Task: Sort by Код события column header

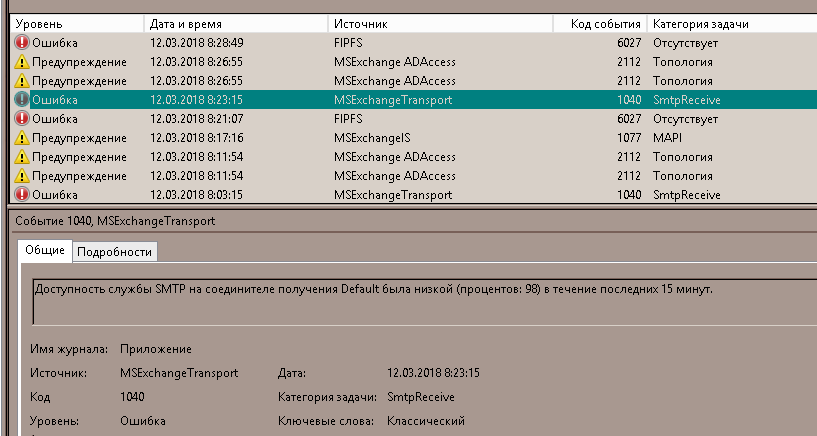Action: click(600, 24)
